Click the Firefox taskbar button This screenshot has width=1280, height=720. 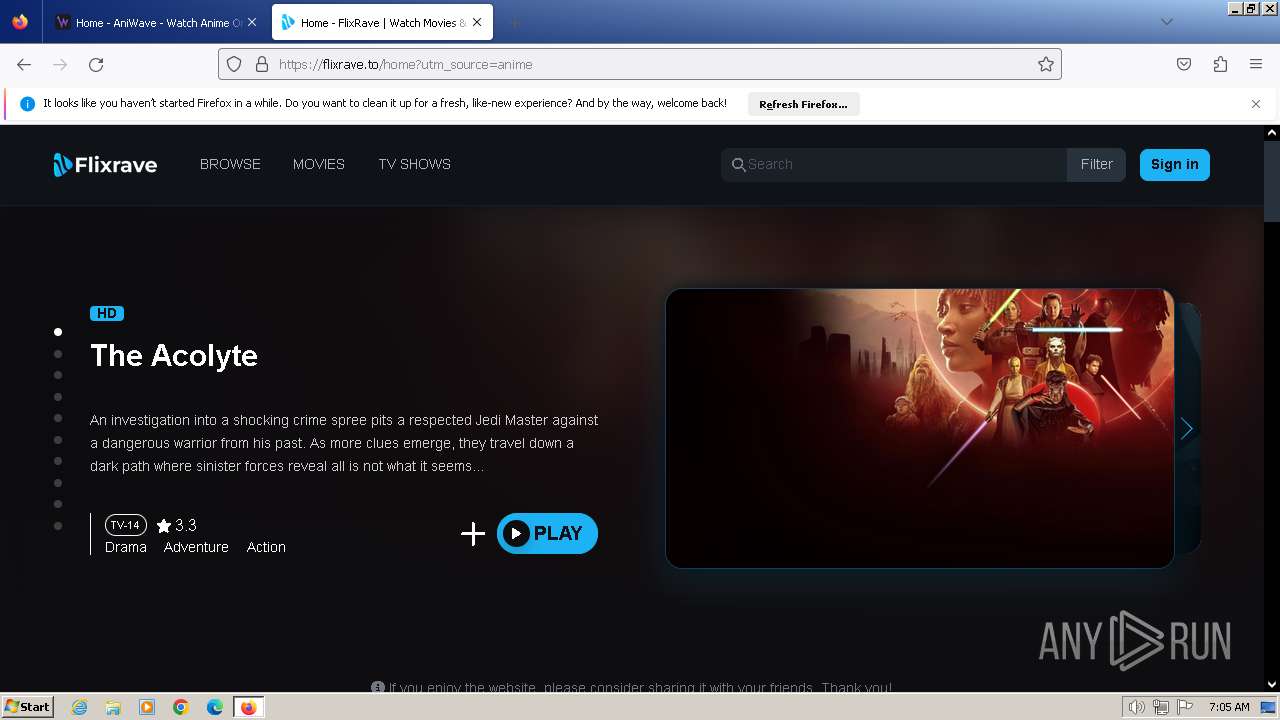pos(248,707)
